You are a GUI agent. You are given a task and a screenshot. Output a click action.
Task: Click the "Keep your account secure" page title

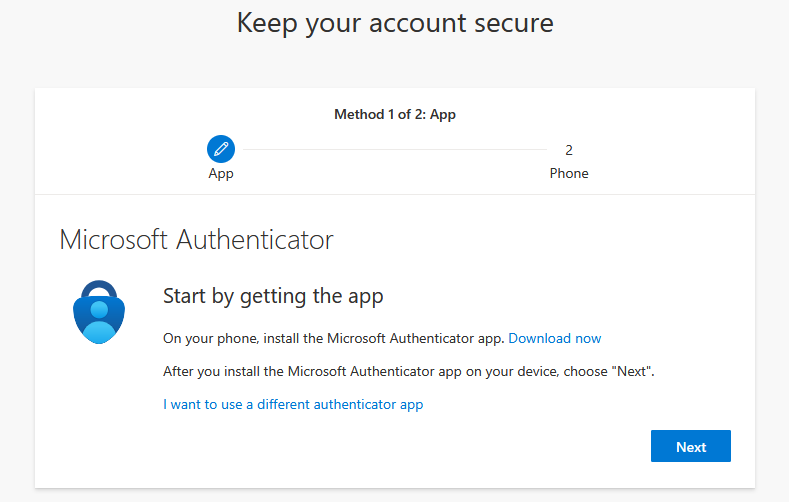(x=394, y=23)
